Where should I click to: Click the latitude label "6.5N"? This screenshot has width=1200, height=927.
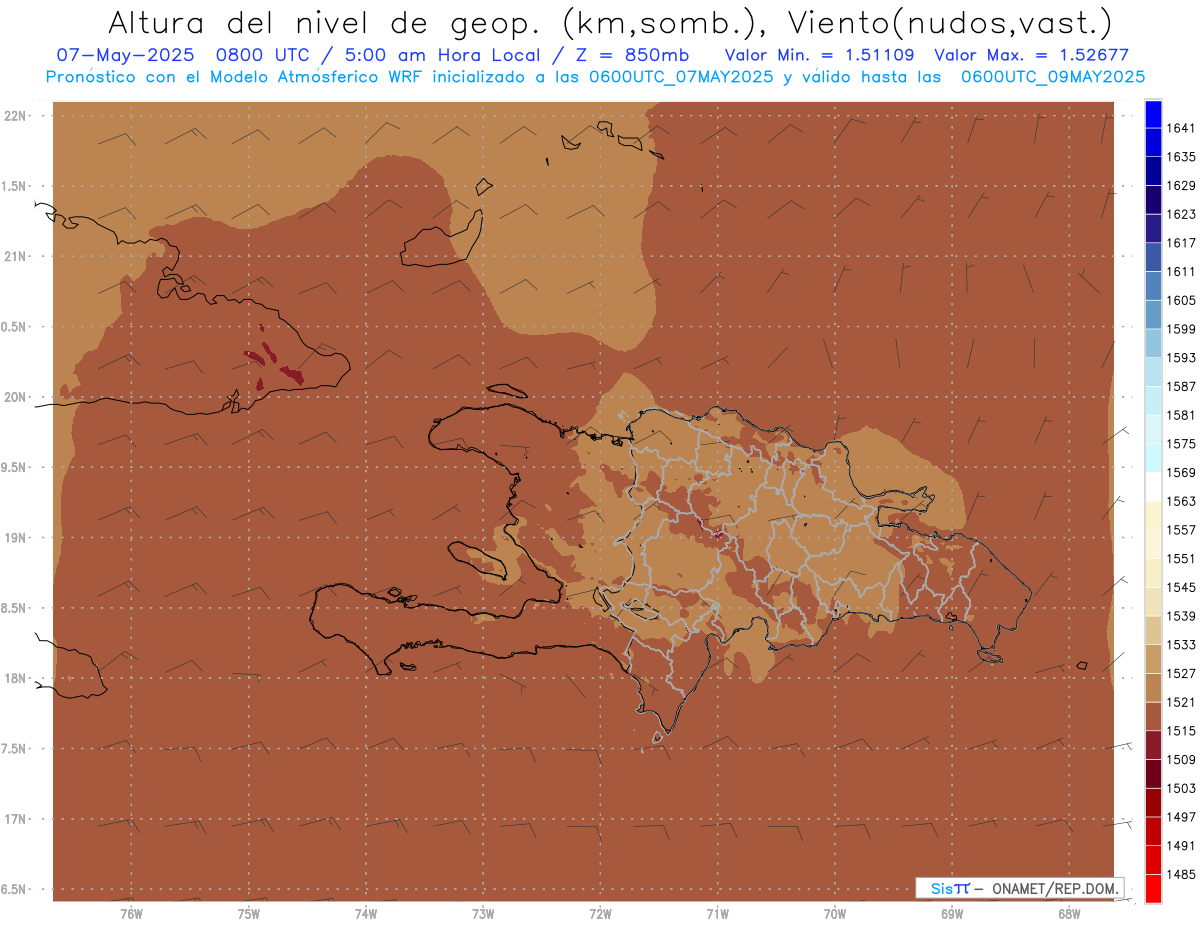[x=15, y=890]
